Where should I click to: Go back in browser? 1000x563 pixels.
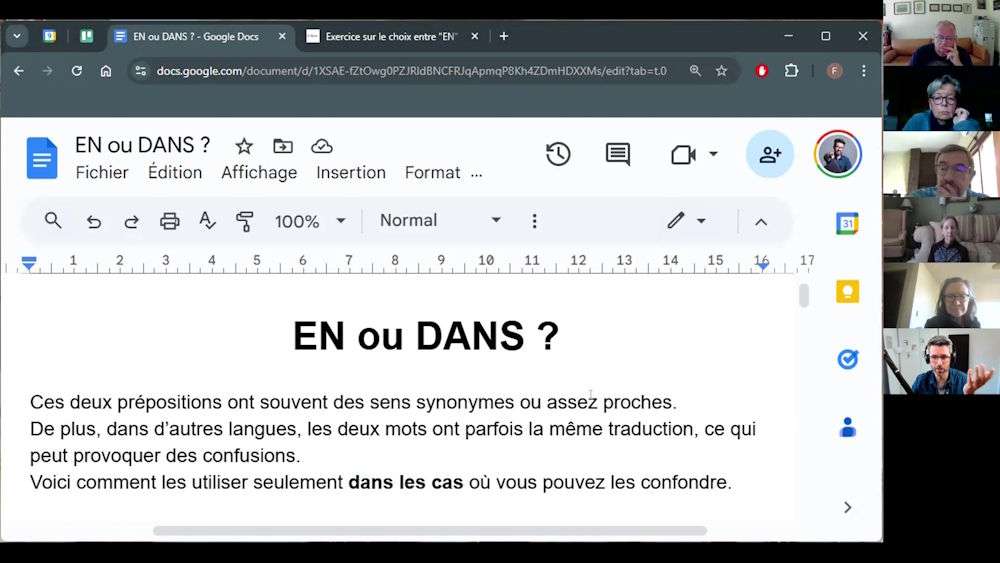click(19, 71)
